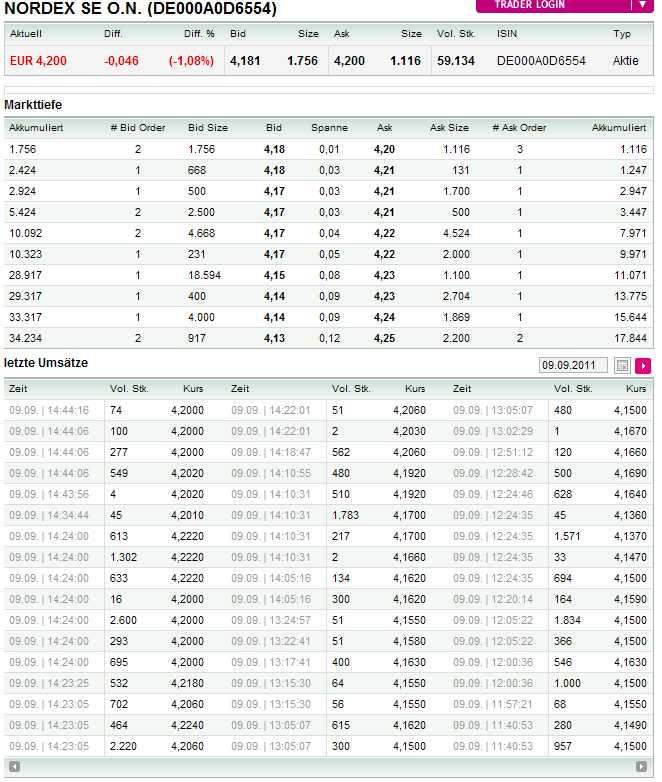Click the current price EUR 4,200
Screen dimensions: 662x782
coord(38,61)
